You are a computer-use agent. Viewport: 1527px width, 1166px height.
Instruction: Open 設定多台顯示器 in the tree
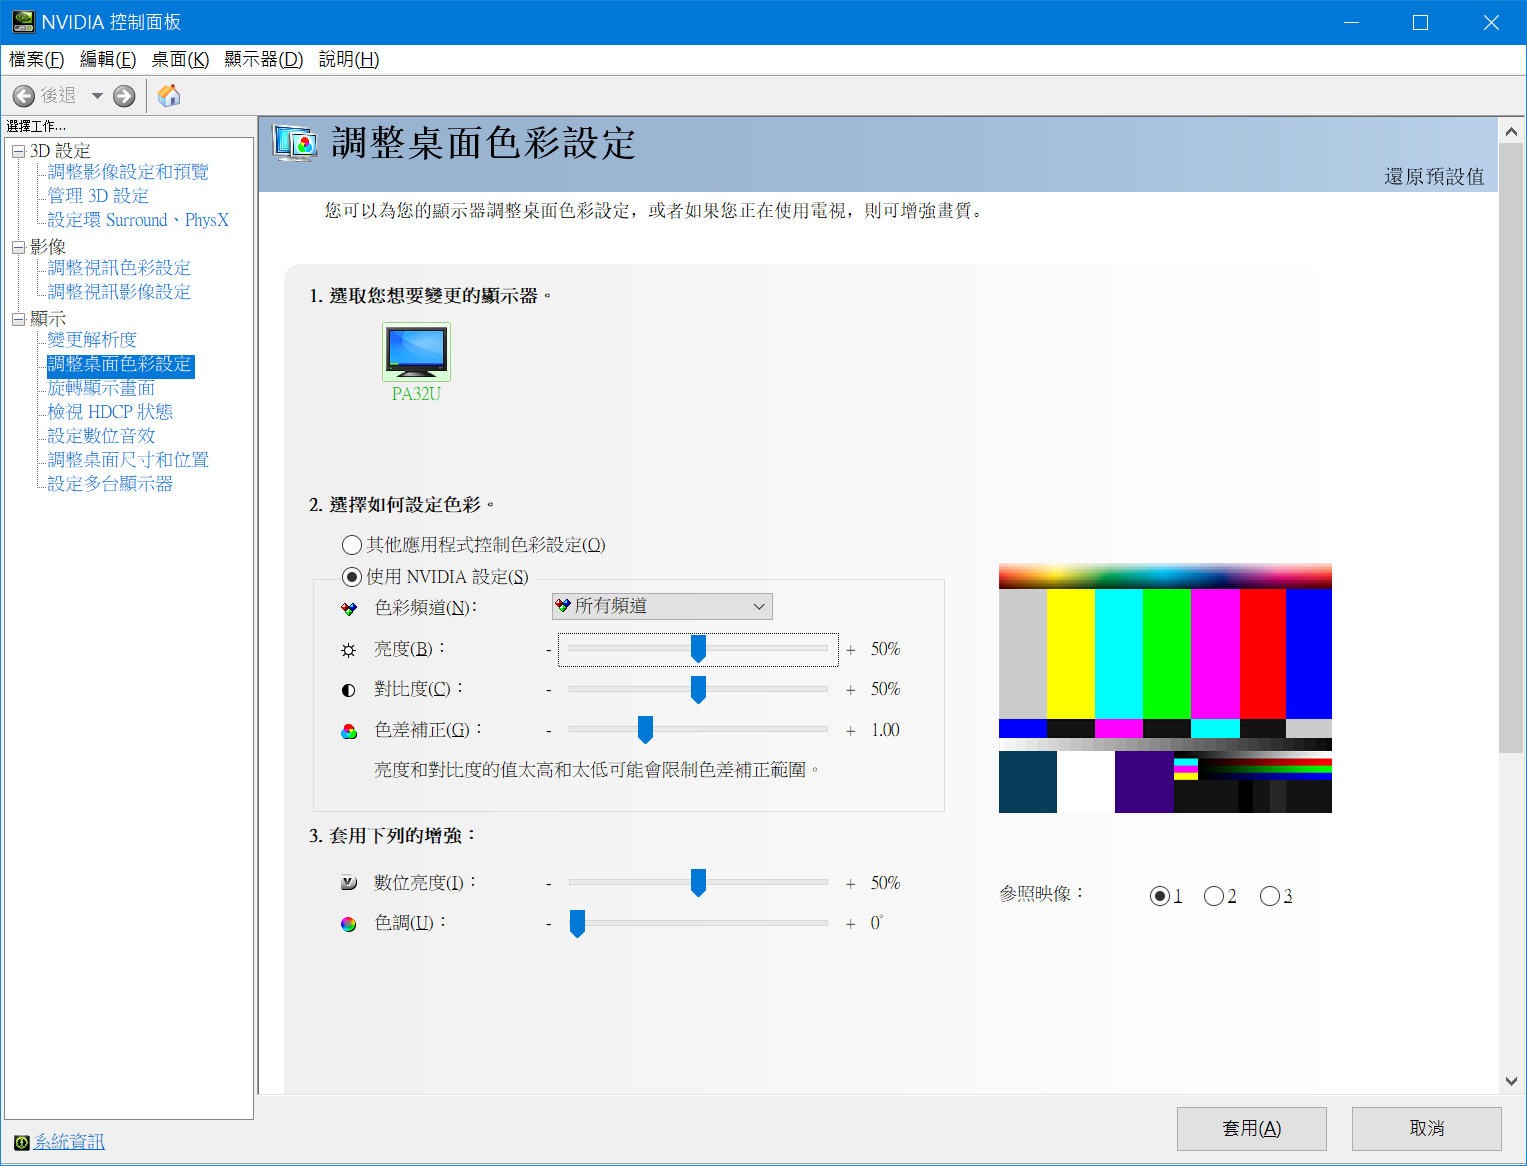click(x=110, y=484)
